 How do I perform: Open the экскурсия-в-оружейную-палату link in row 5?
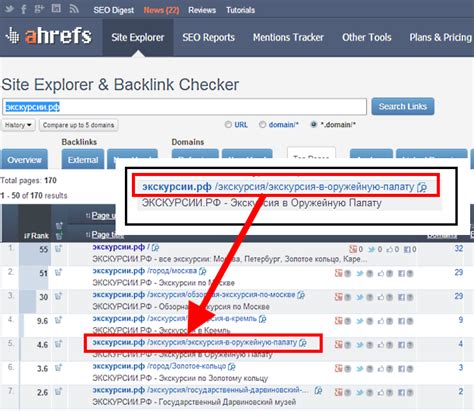[194, 342]
